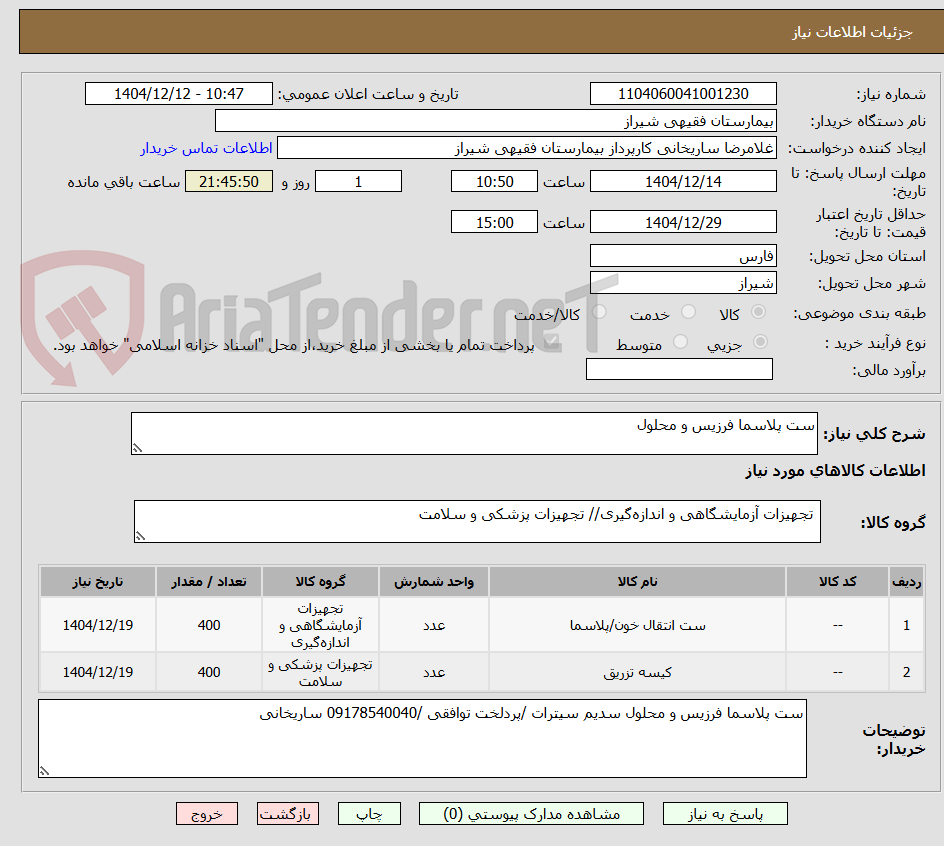Click the ردیف column header
The image size is (944, 846).
coord(906,582)
